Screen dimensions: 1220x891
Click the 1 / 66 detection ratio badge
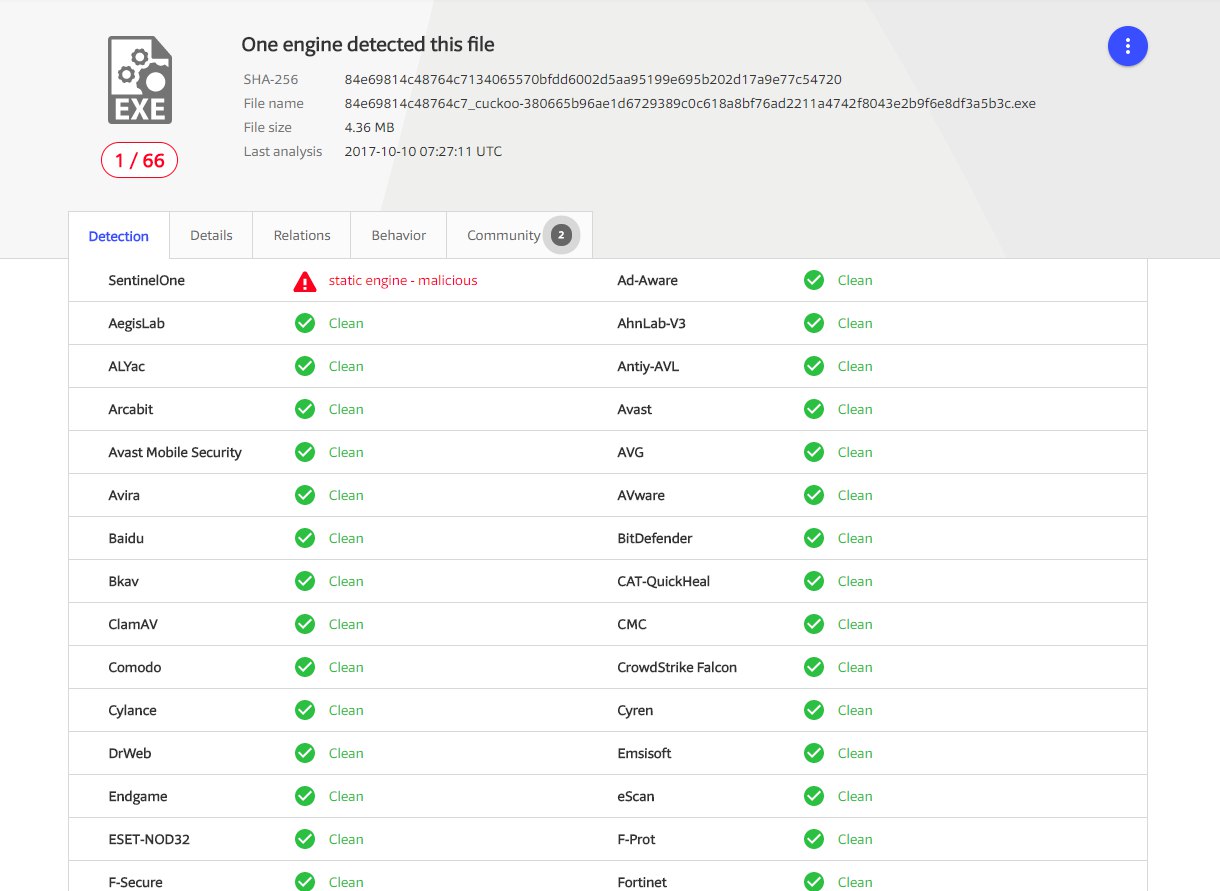(x=139, y=160)
